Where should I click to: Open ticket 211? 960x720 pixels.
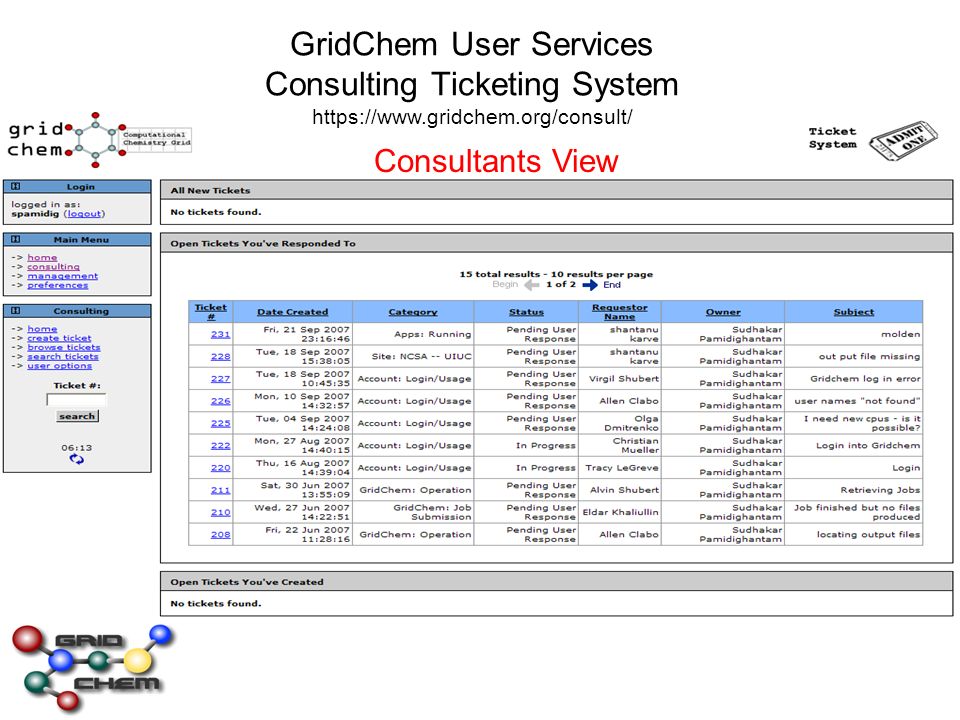point(220,490)
